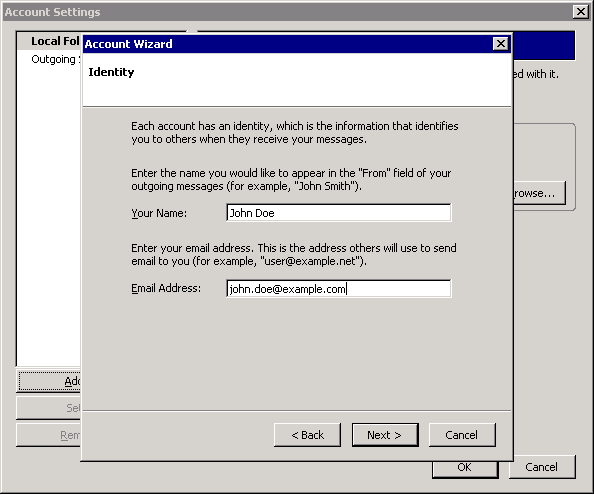Click the Email Address label
This screenshot has width=594, height=495.
tap(166, 288)
